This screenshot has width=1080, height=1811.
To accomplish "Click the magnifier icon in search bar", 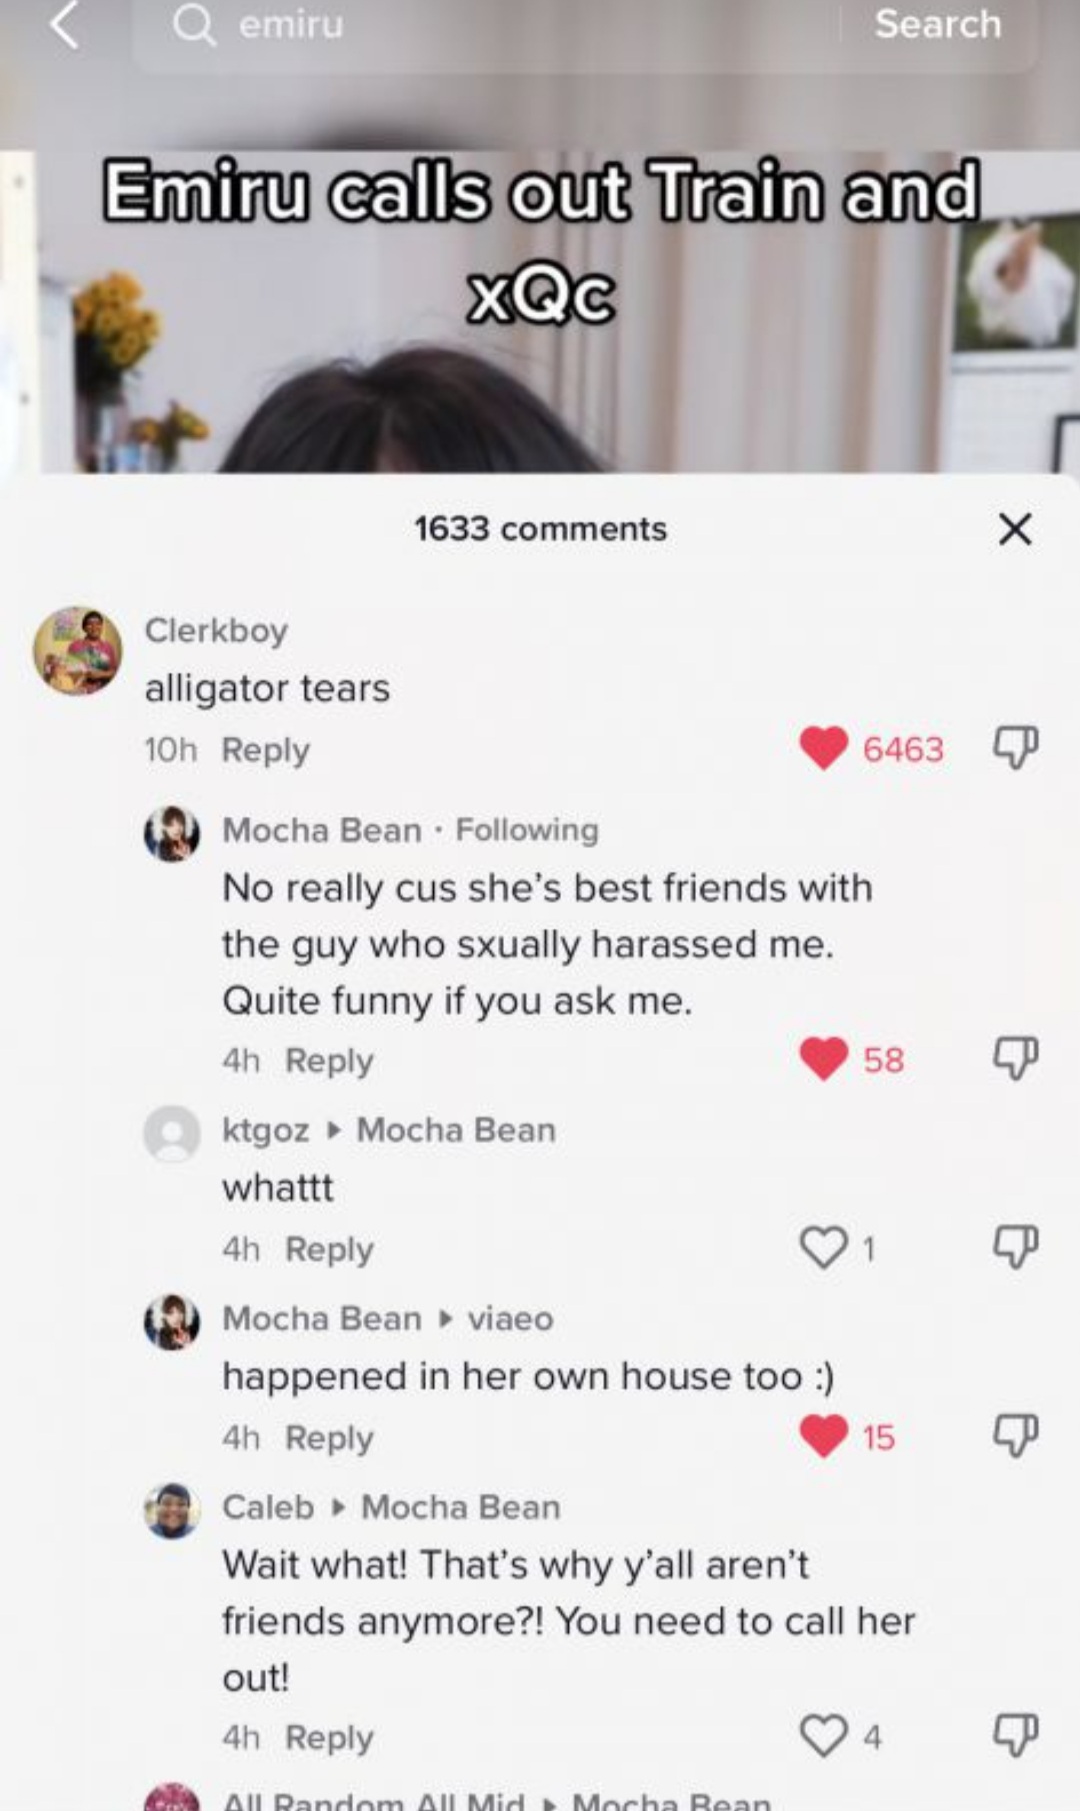I will click(193, 25).
